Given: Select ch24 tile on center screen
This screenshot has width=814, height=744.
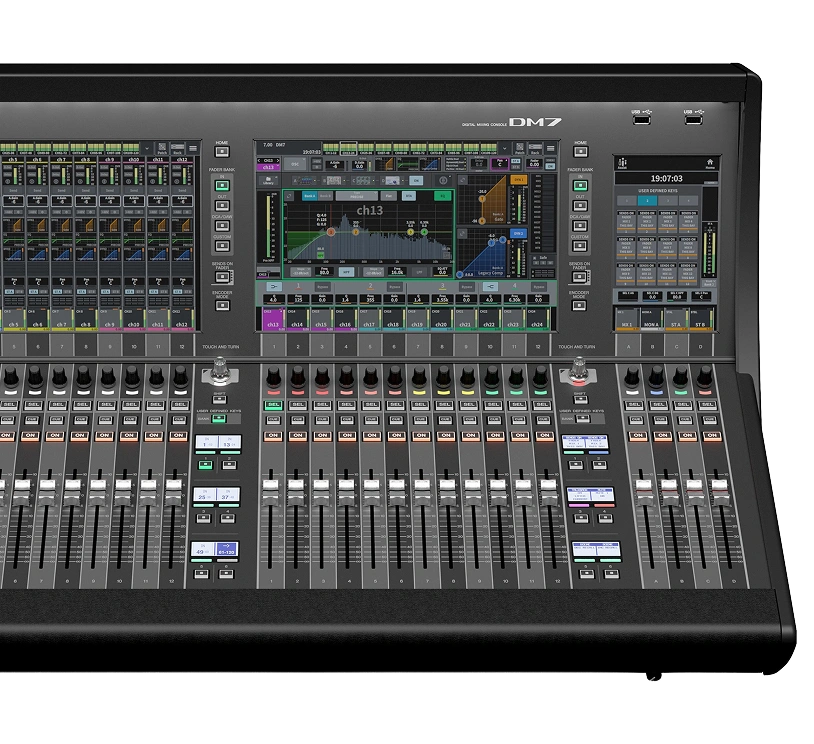Looking at the screenshot, I should (538, 319).
